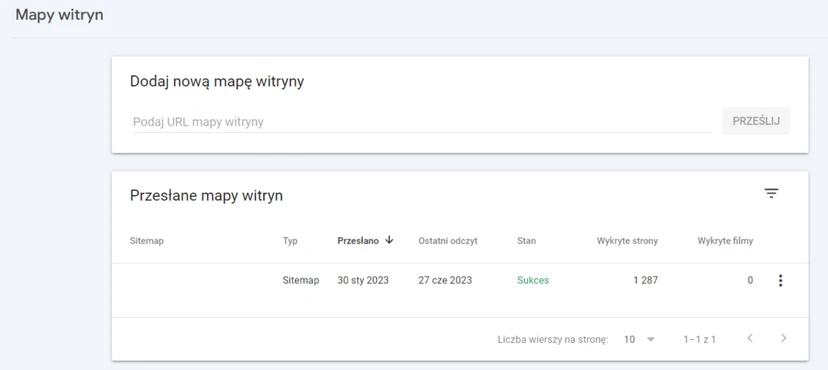This screenshot has width=828, height=370.
Task: Click the Ostatni odczyt column header
Action: point(448,241)
